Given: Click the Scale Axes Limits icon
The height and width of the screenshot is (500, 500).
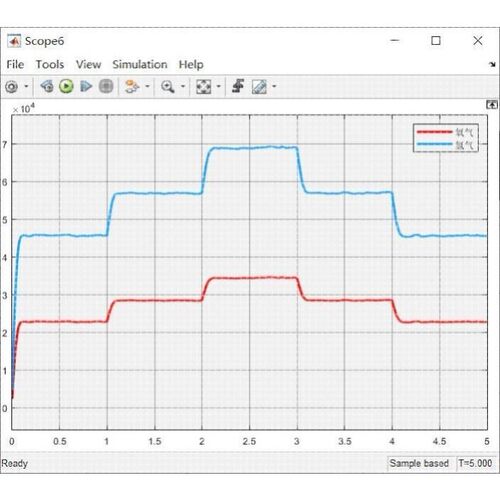Looking at the screenshot, I should coord(203,87).
